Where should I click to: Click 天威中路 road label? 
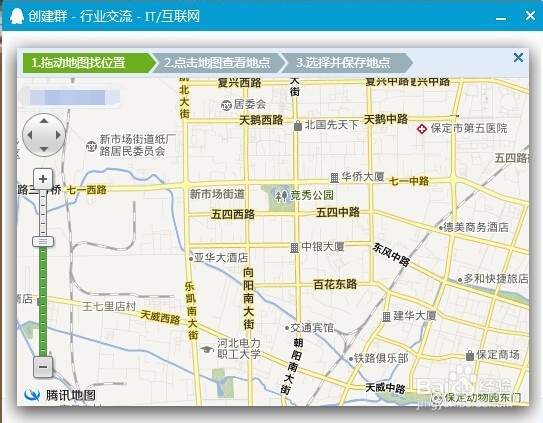[385, 388]
